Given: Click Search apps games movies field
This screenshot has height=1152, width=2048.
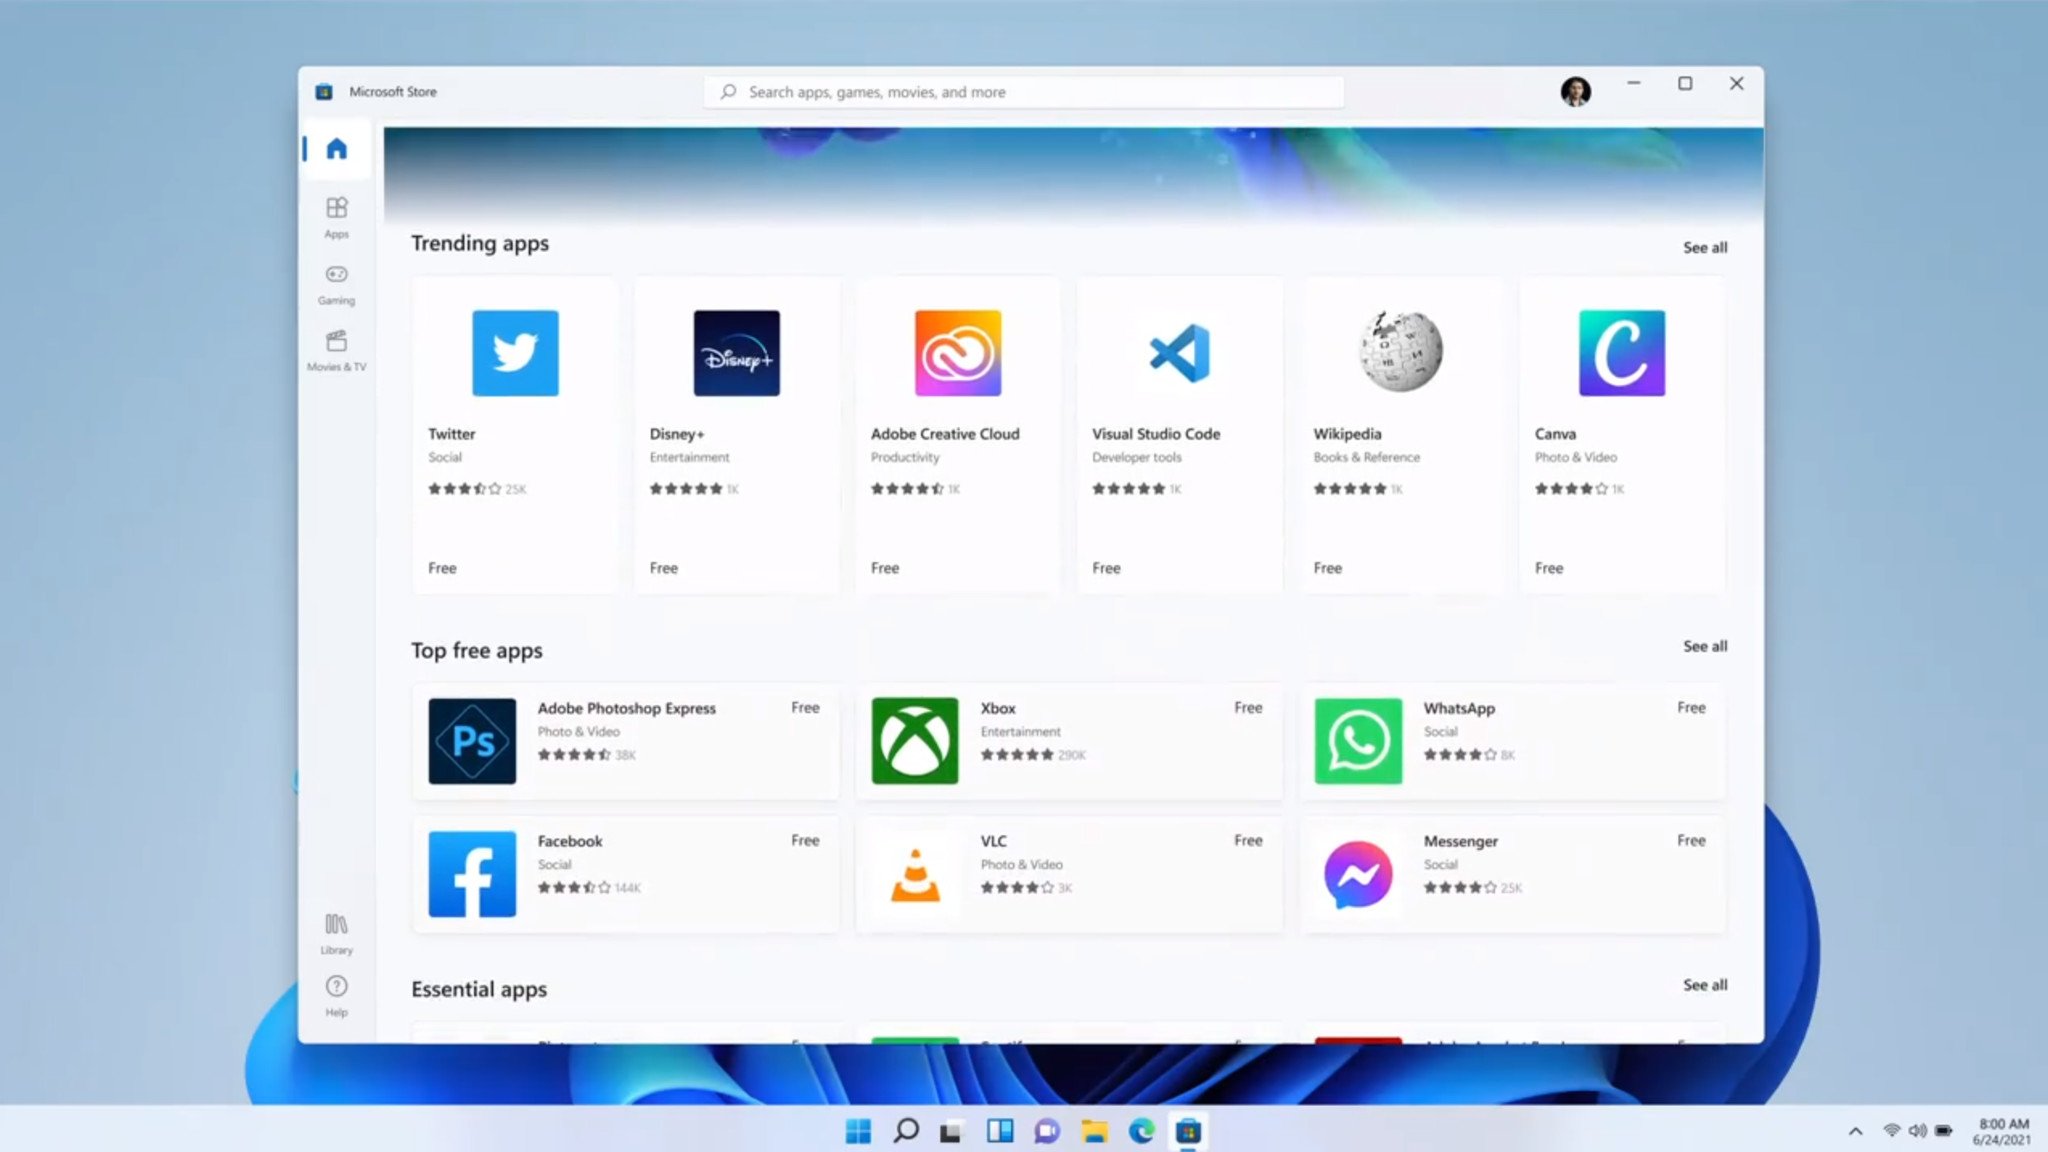Looking at the screenshot, I should point(1024,91).
